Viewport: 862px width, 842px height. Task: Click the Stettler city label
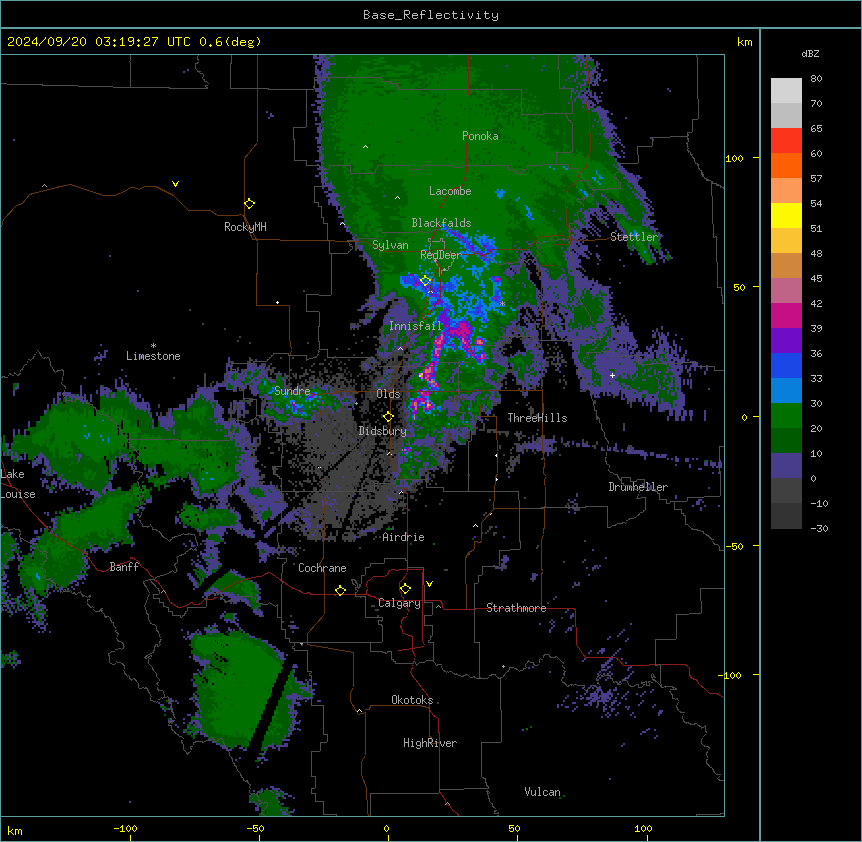coord(634,237)
